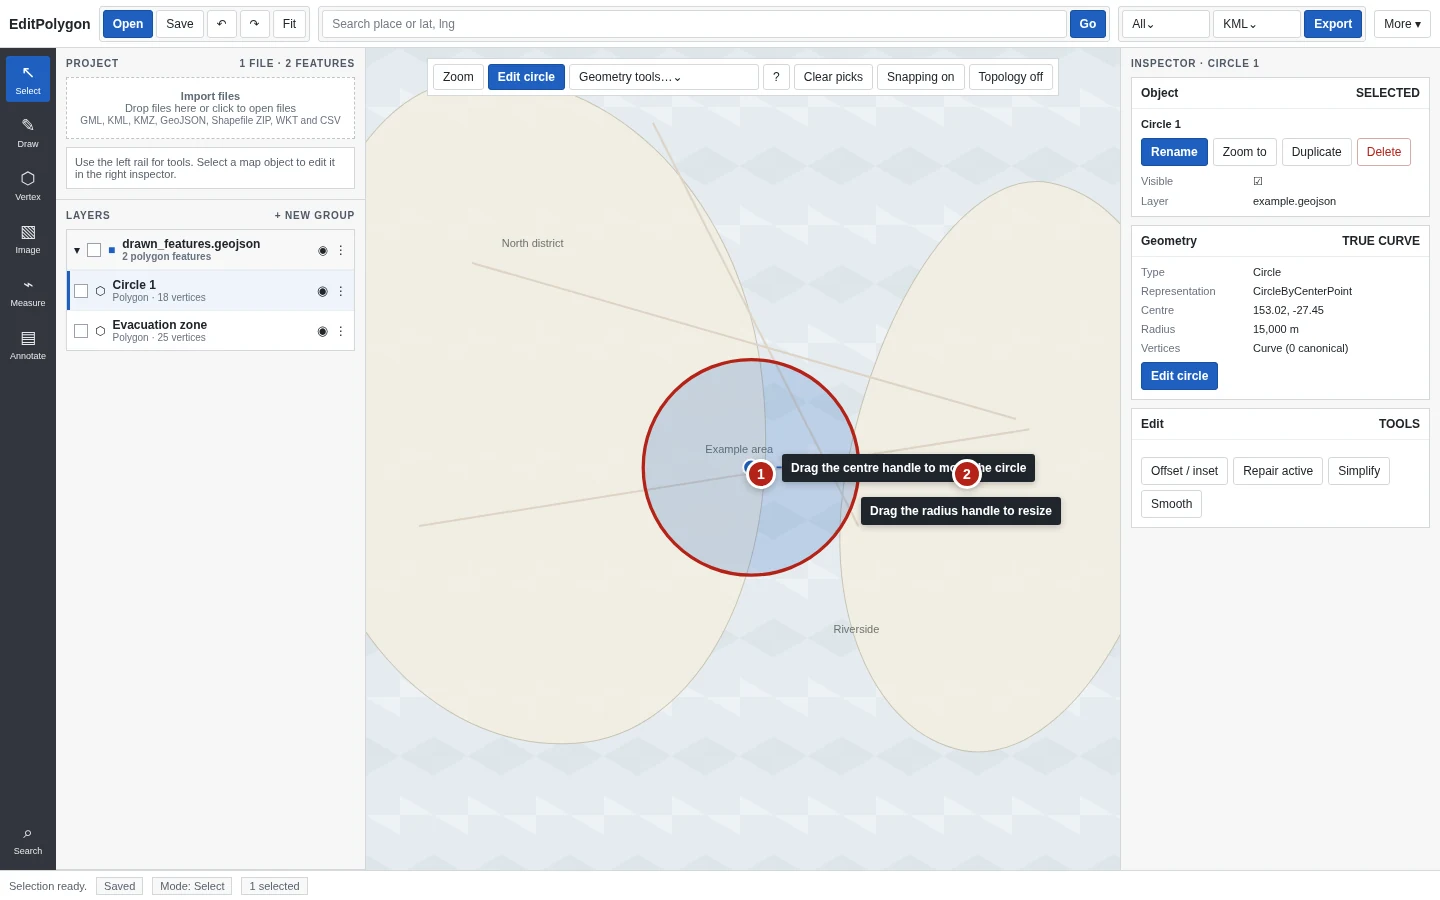Open options menu for Evacuation zone layer

click(340, 331)
